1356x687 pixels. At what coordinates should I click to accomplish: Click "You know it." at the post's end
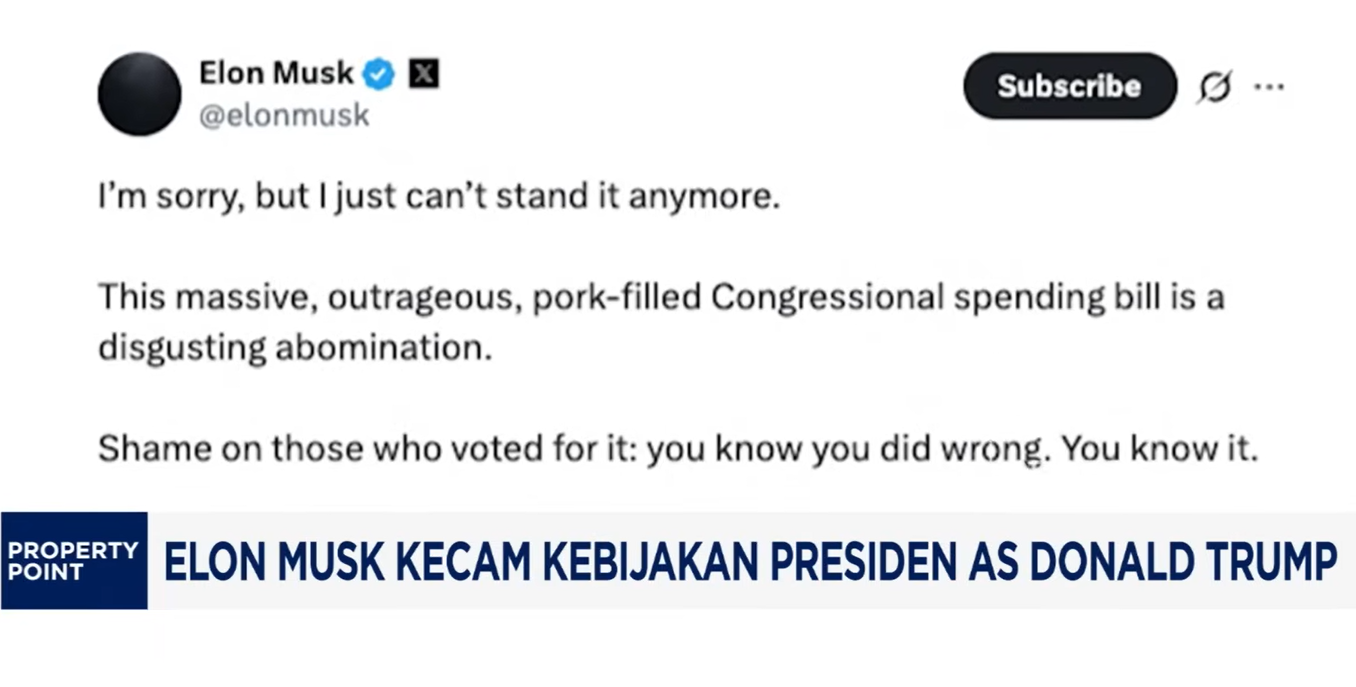click(1159, 450)
